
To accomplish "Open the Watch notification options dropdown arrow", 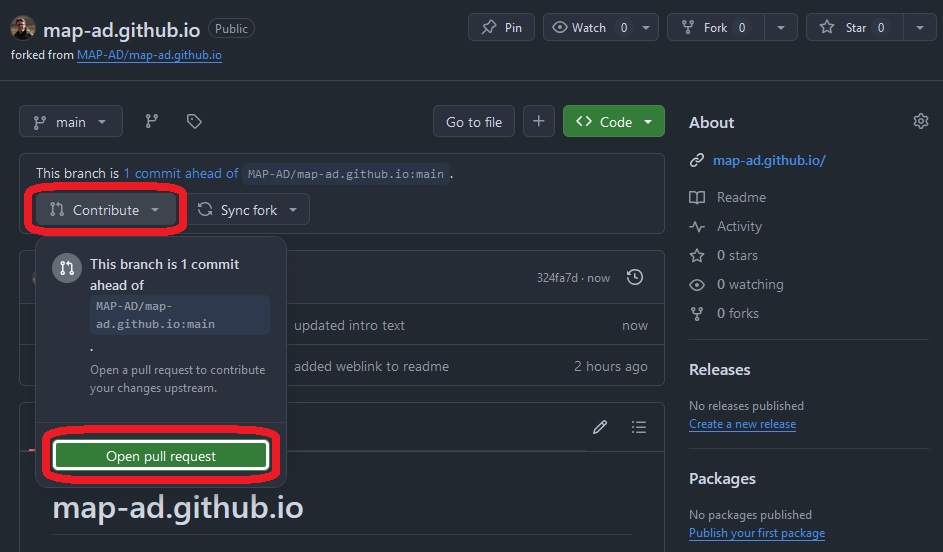I will 647,28.
